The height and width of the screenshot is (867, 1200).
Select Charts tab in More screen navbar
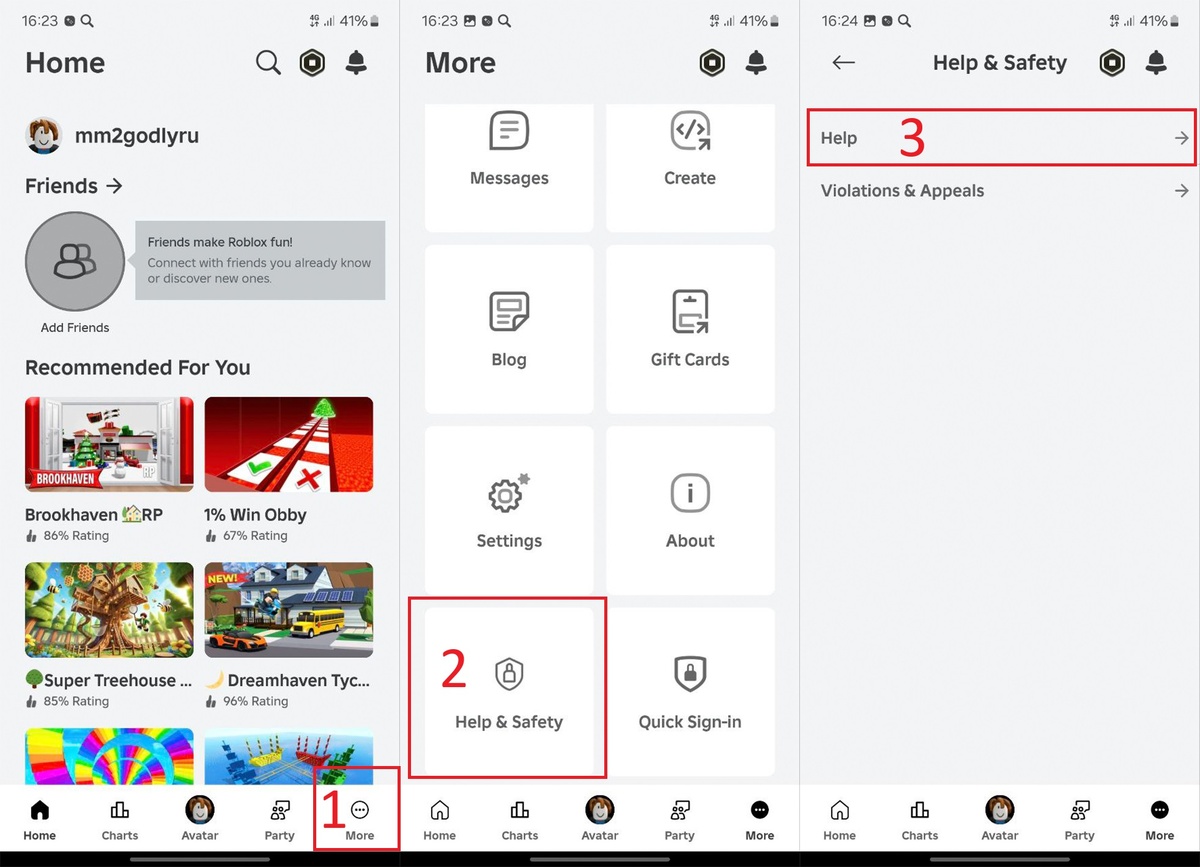click(520, 819)
